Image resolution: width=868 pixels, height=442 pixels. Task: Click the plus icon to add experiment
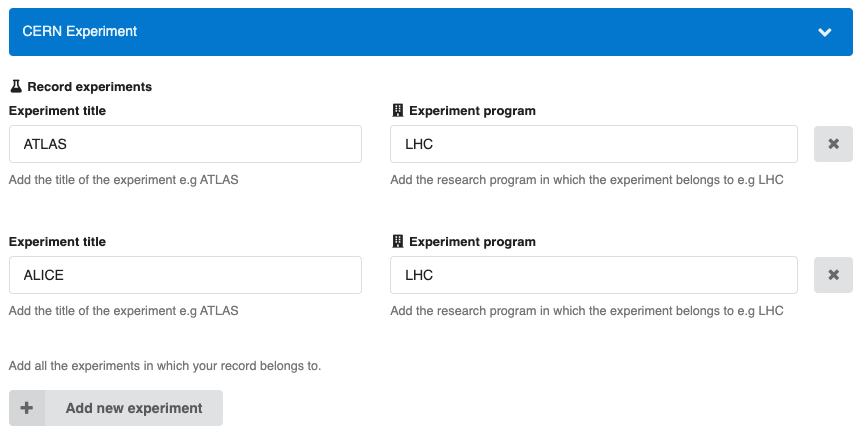click(x=27, y=408)
